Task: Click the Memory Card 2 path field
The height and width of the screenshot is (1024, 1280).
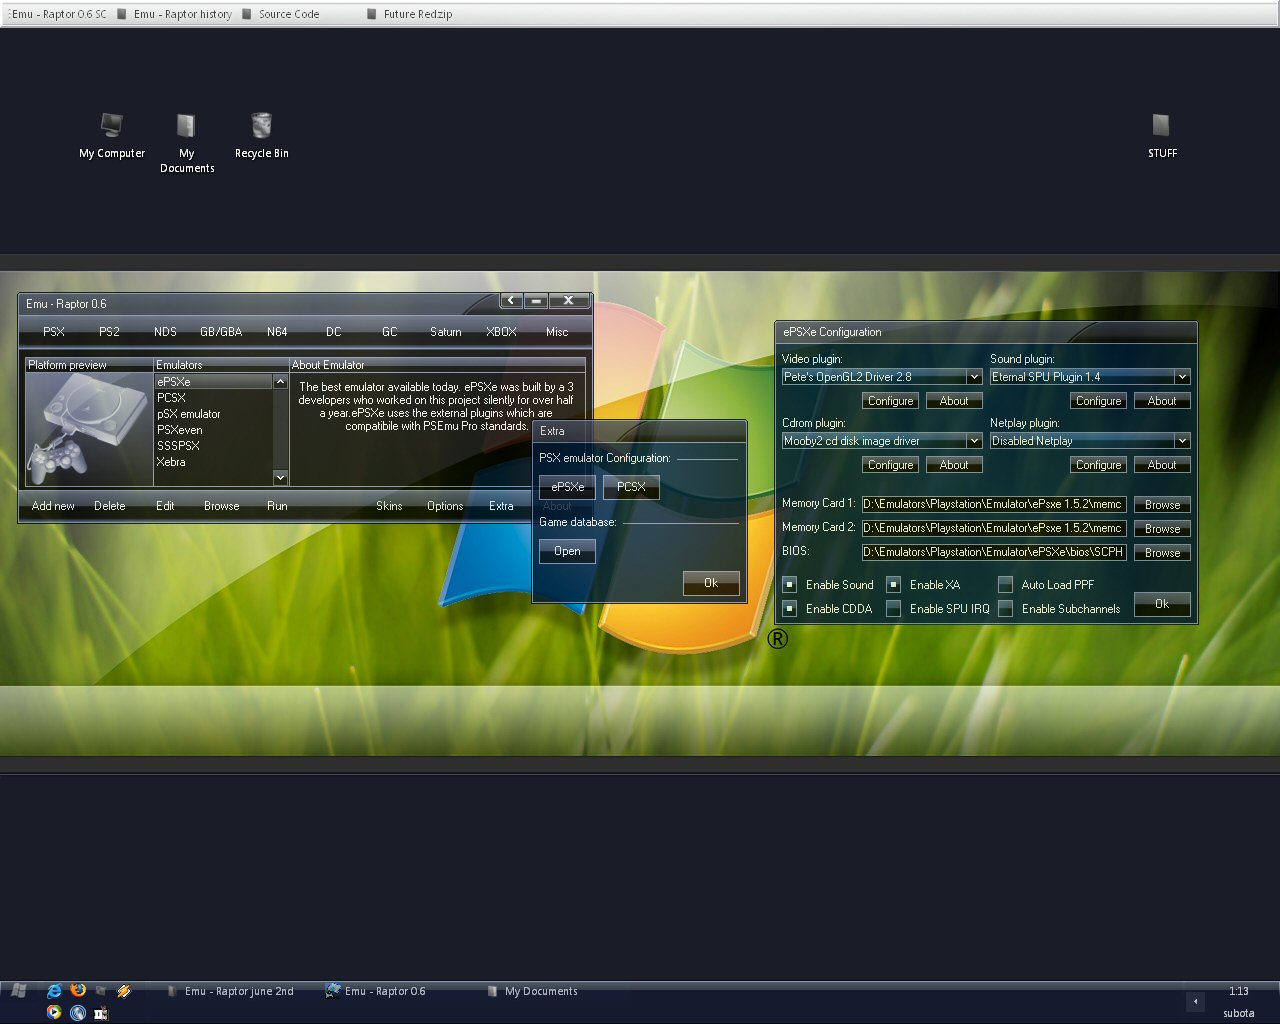Action: (994, 528)
